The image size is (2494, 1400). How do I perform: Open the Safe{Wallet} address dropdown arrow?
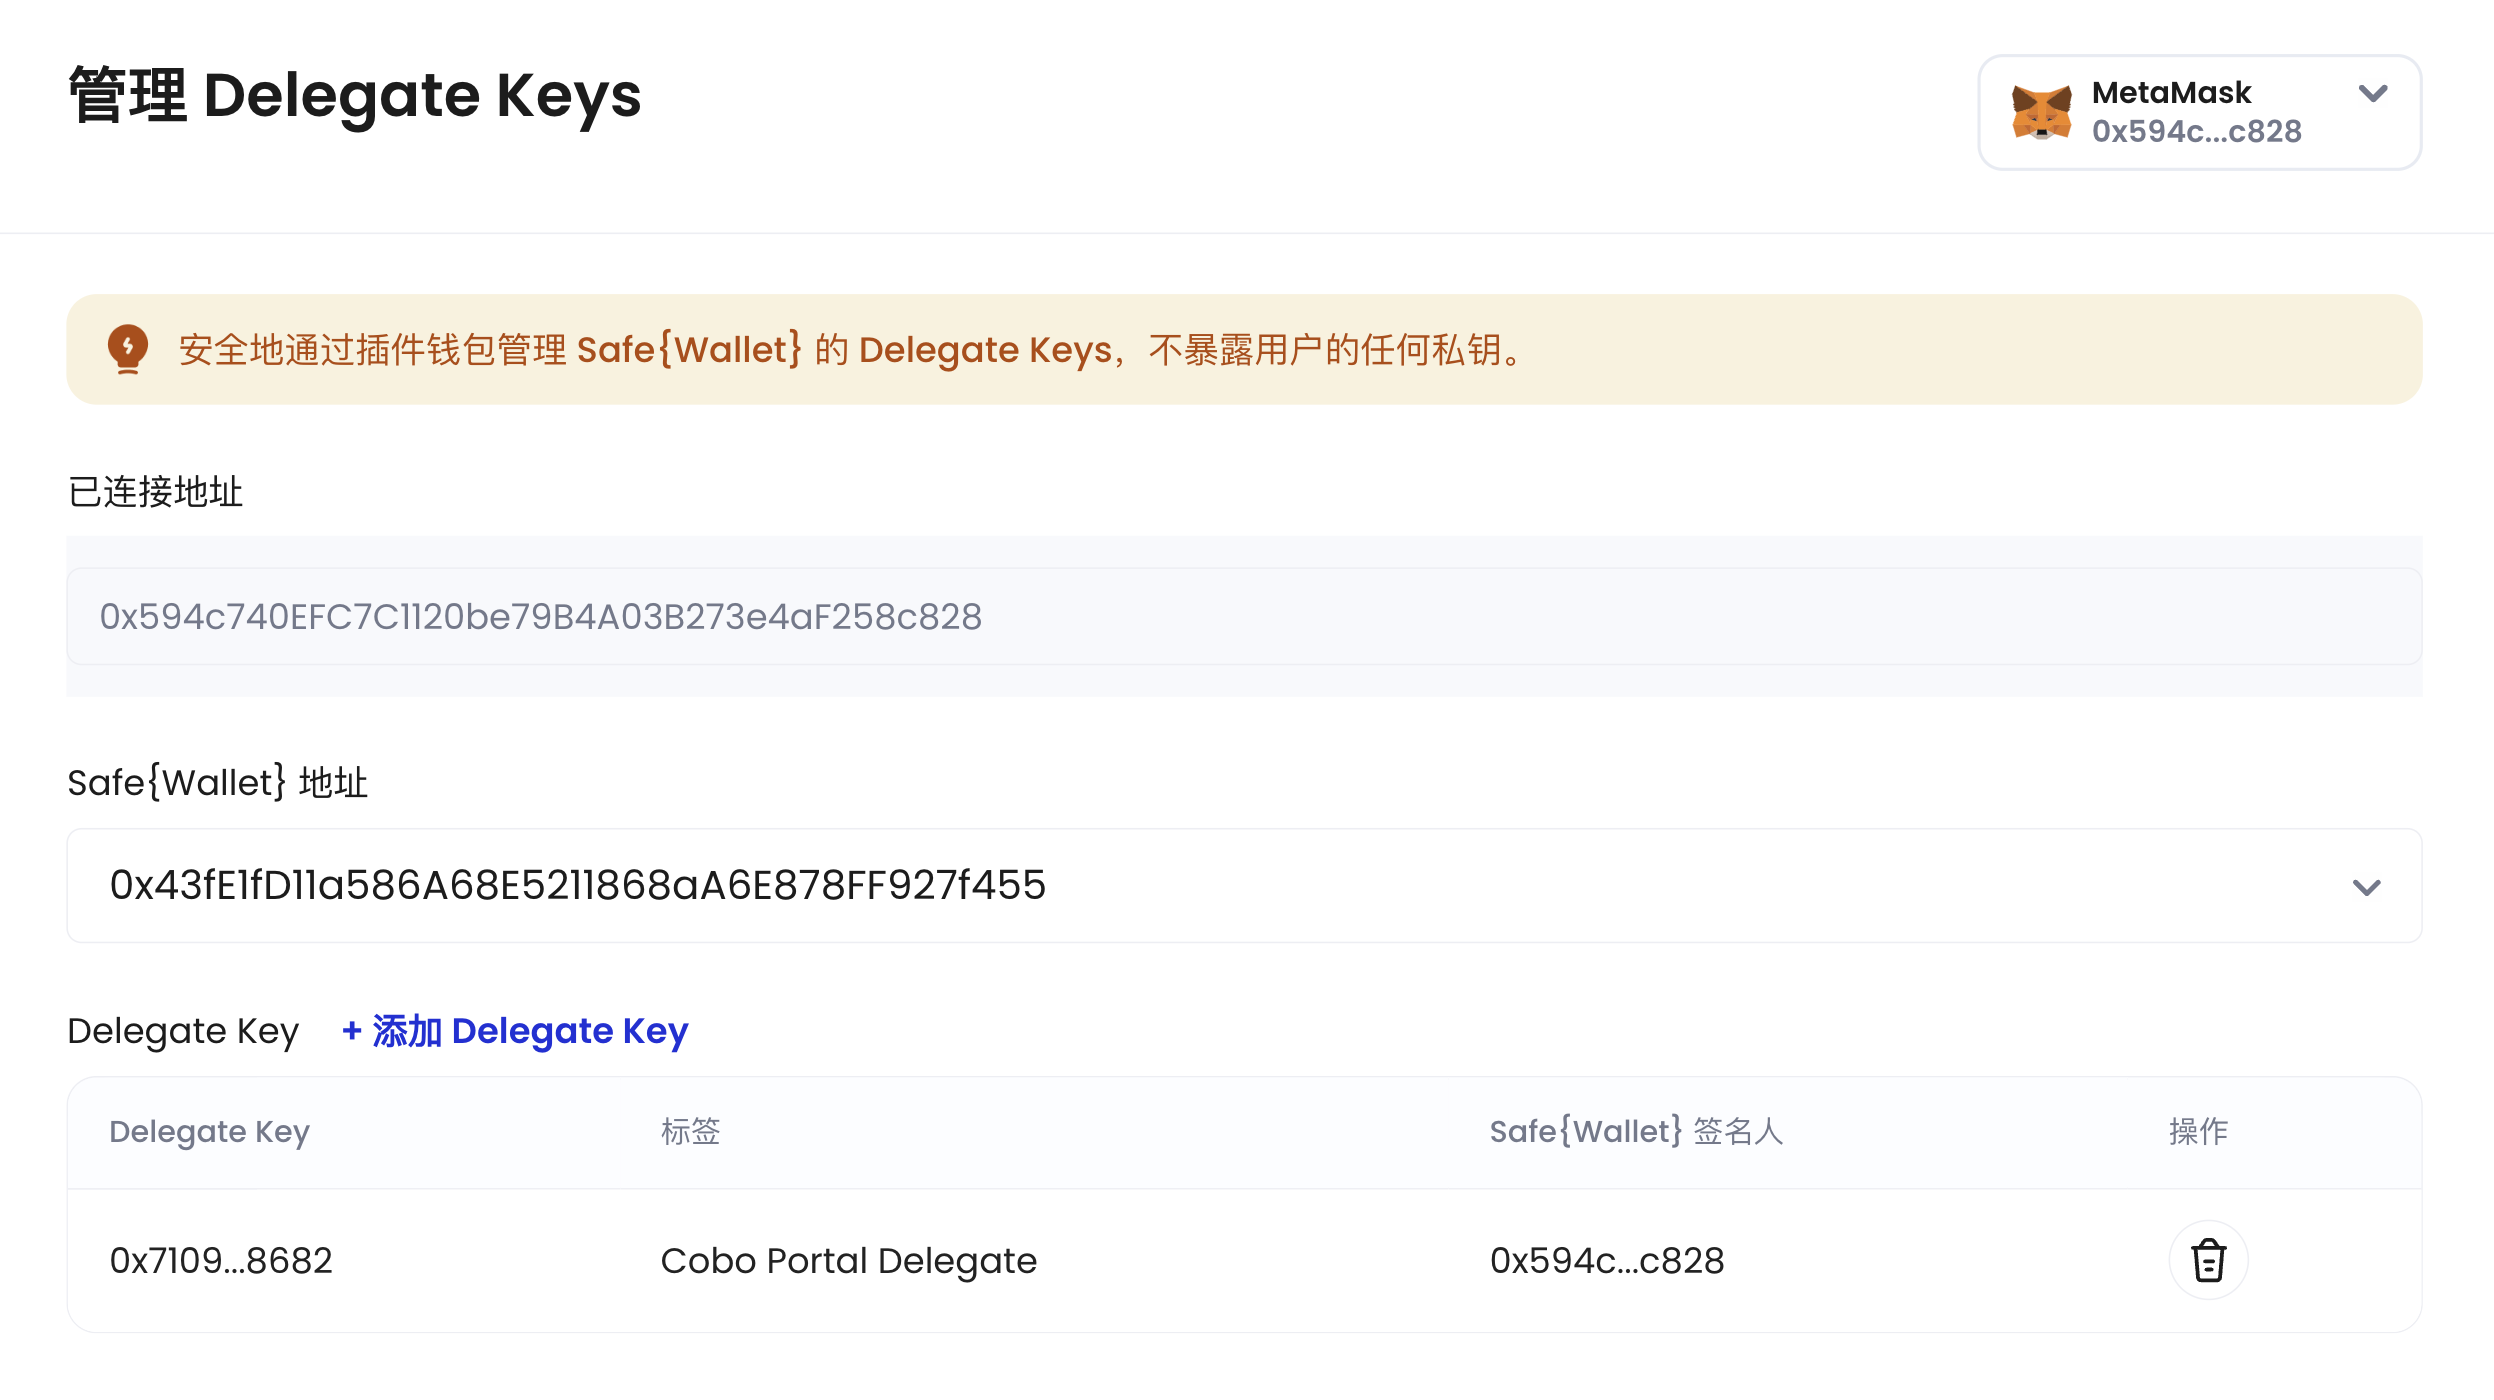coord(2366,887)
